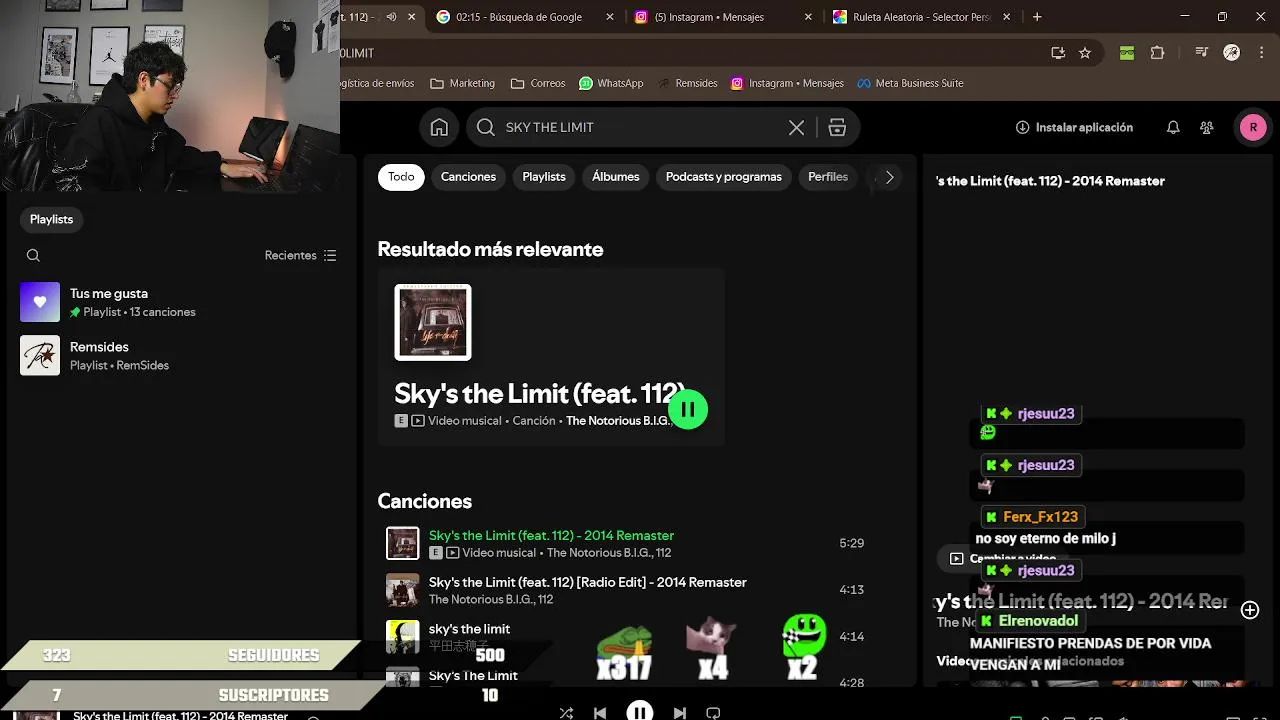
Task: Pause the top result with green button
Action: [688, 409]
